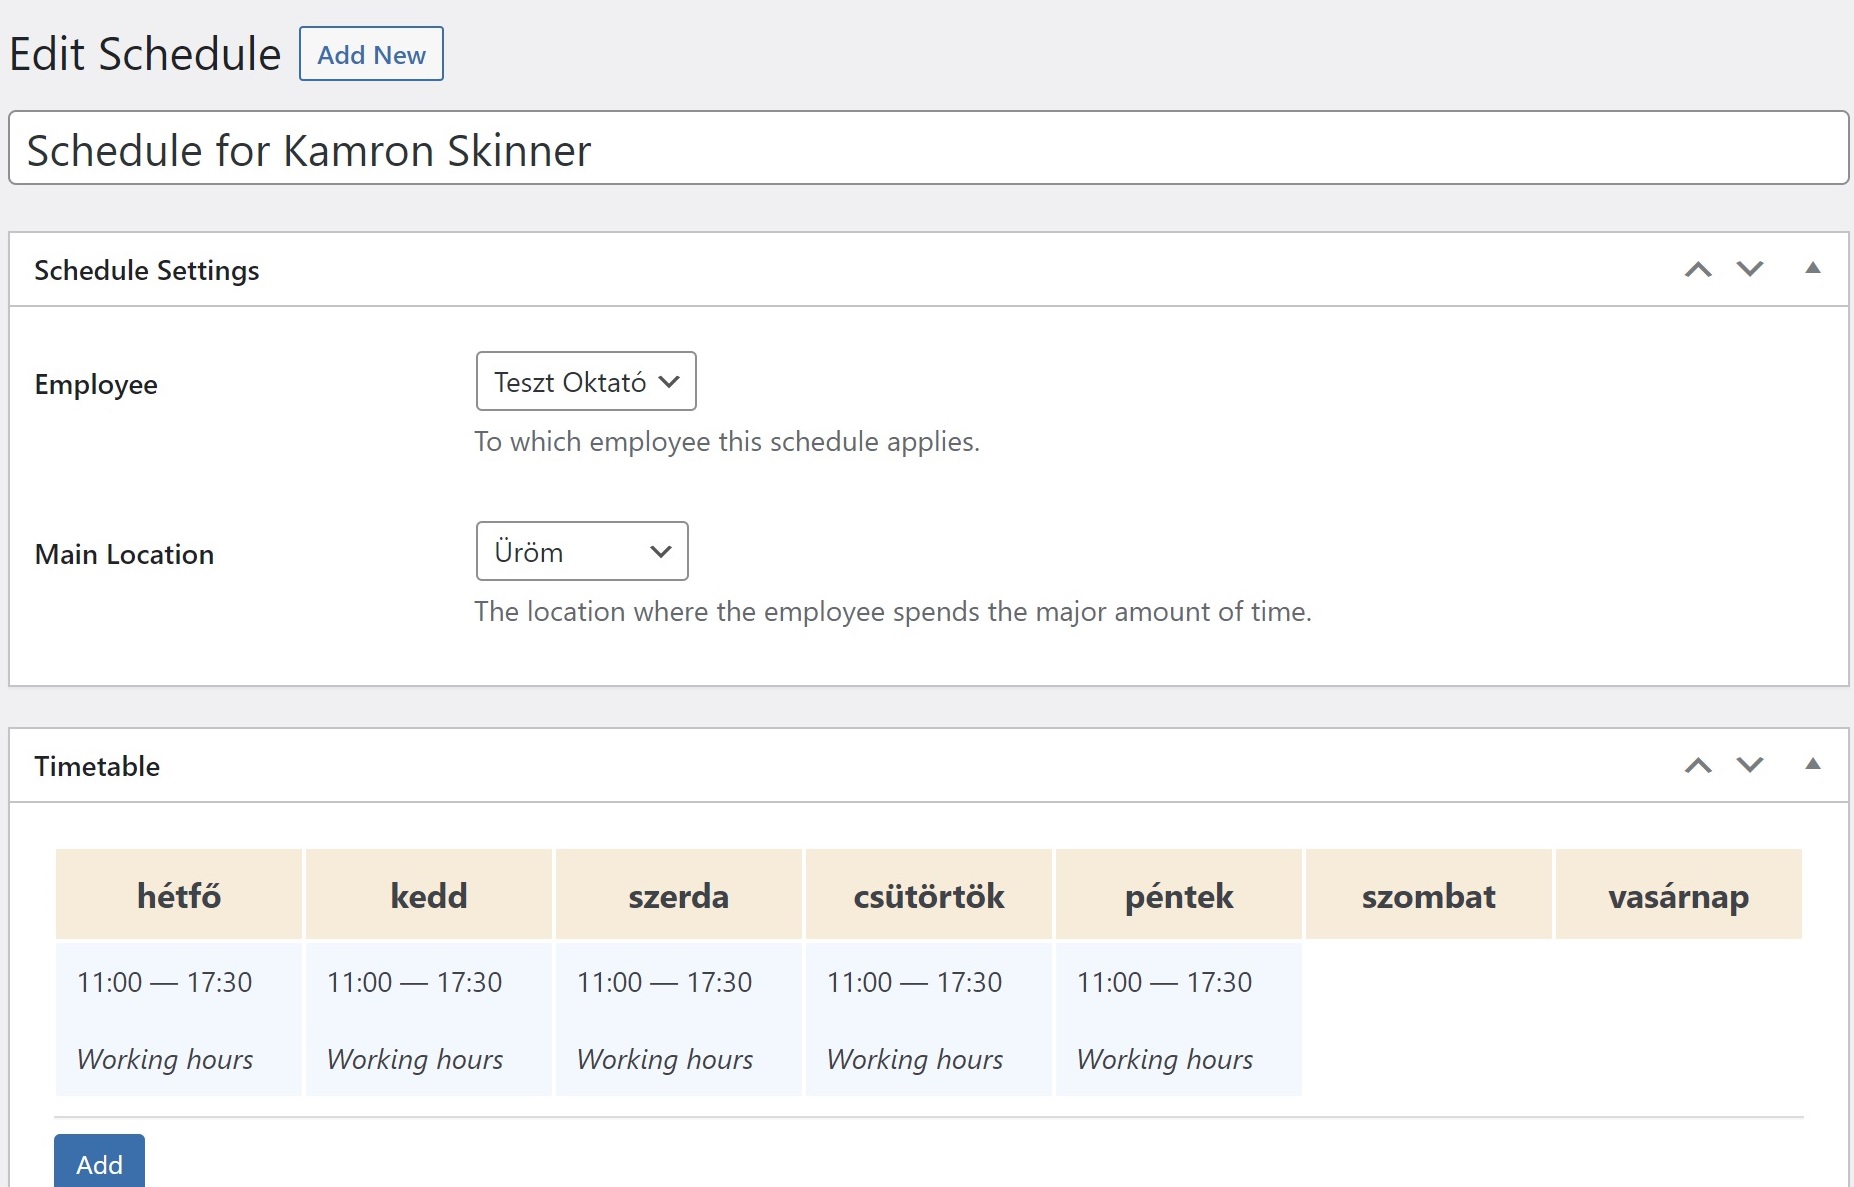This screenshot has width=1854, height=1187.
Task: Move Timetable panel up
Action: (1697, 766)
